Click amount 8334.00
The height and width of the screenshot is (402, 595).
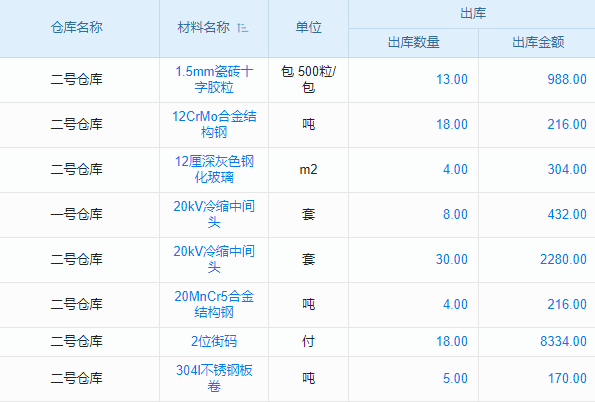[564, 341]
